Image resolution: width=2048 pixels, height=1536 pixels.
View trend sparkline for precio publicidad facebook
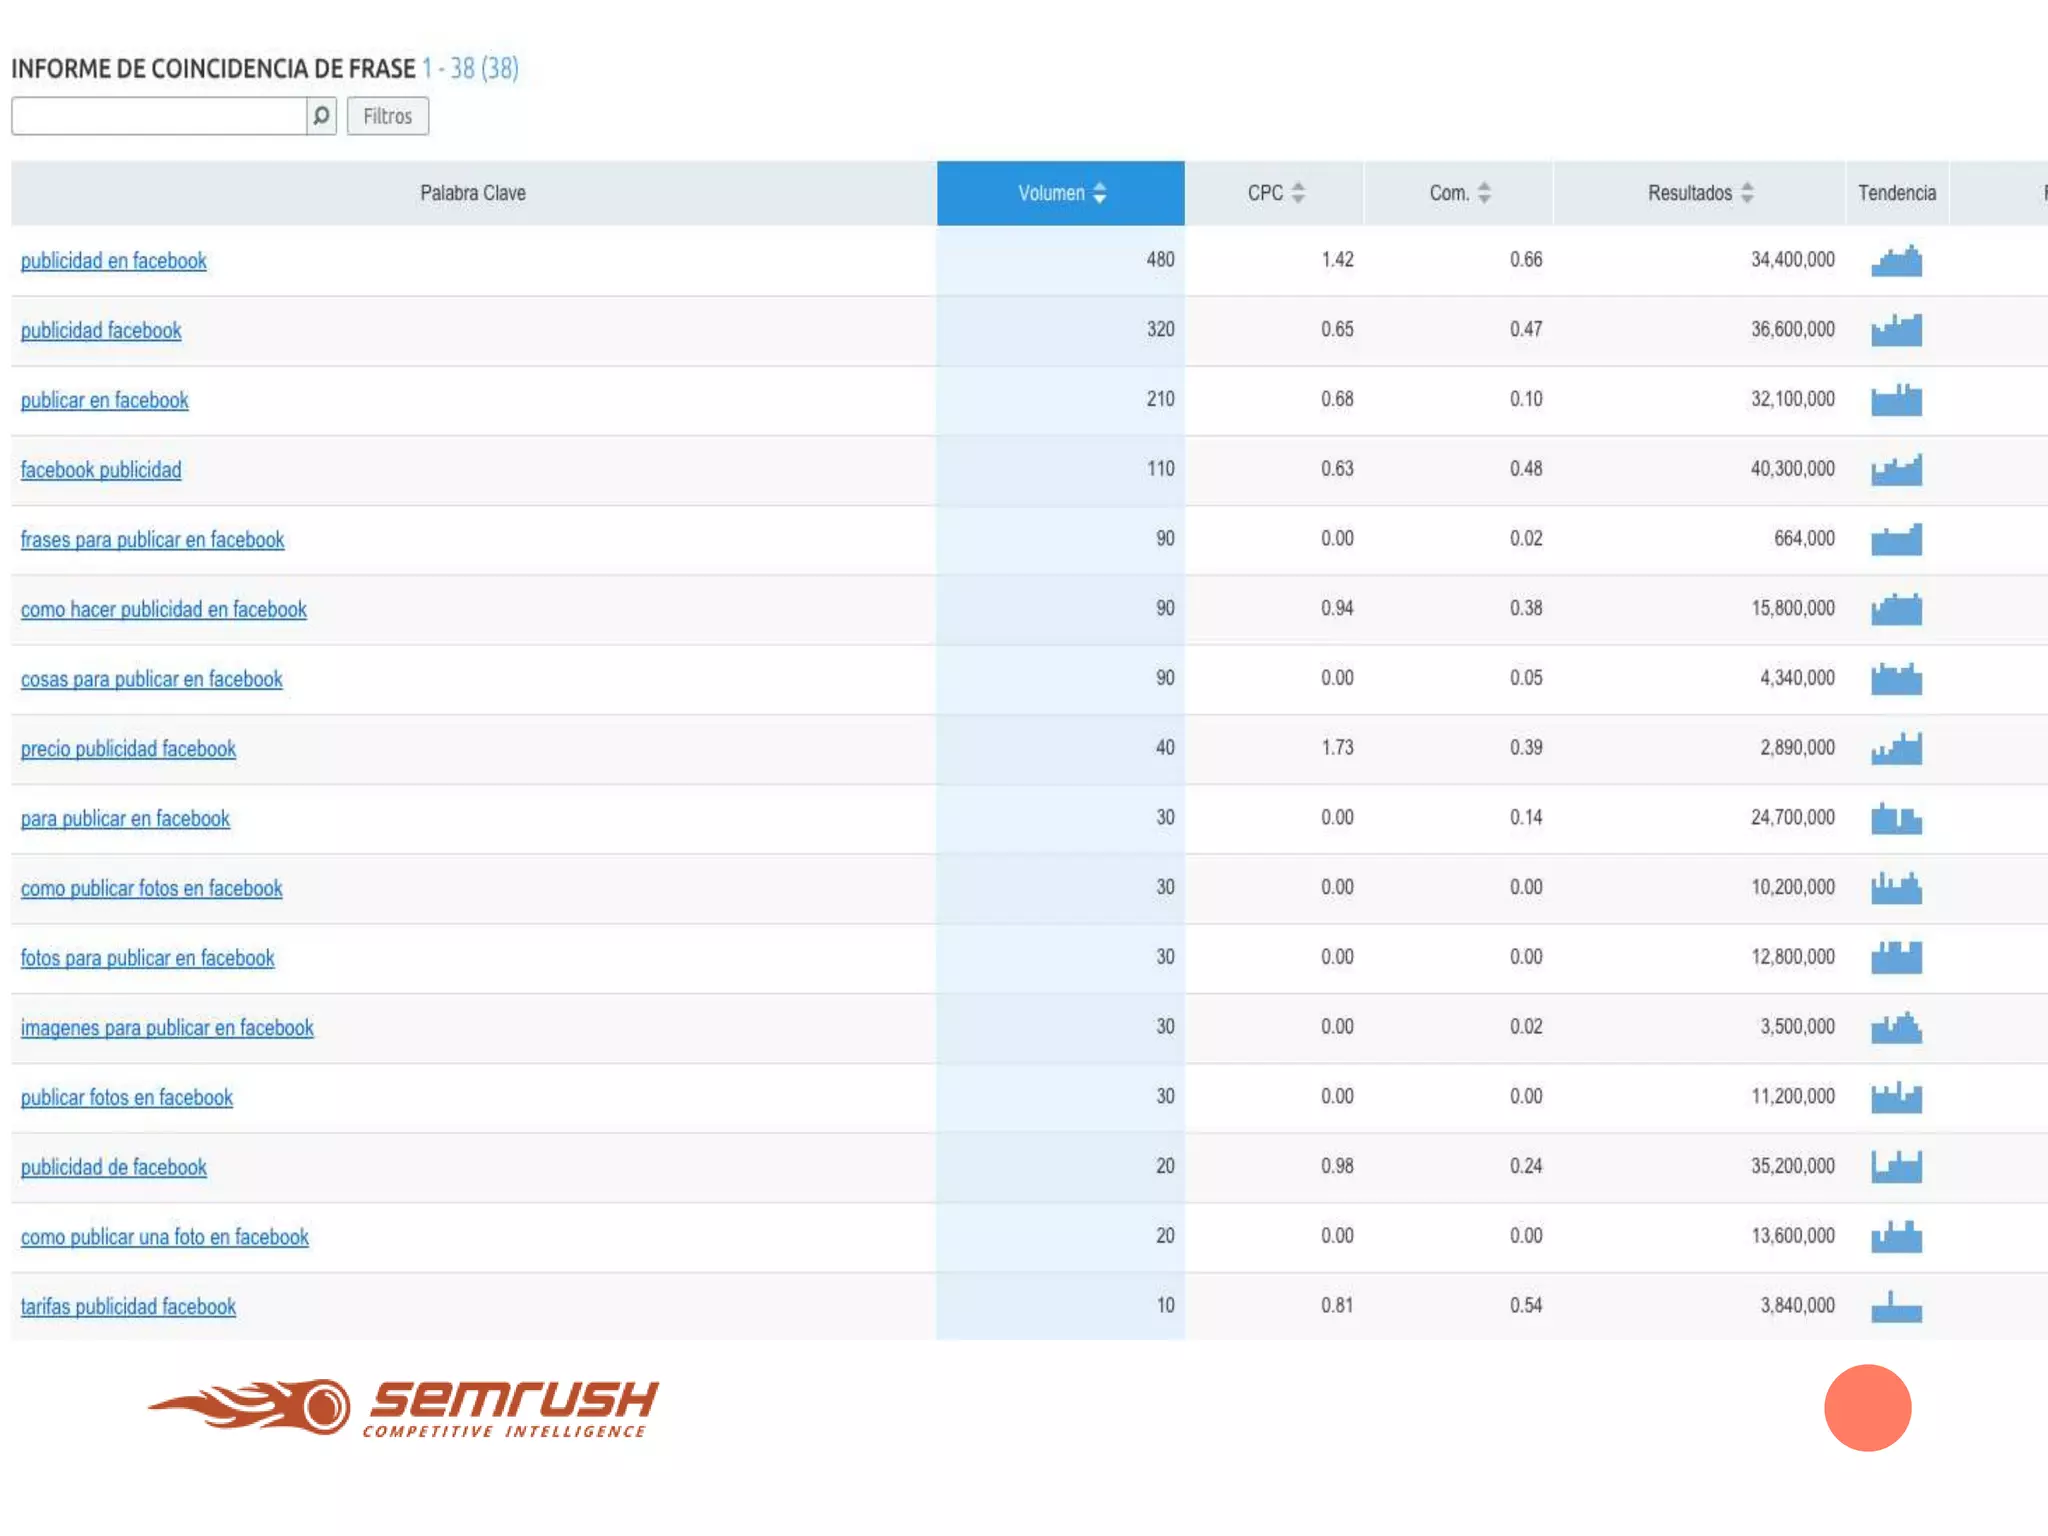point(1896,748)
